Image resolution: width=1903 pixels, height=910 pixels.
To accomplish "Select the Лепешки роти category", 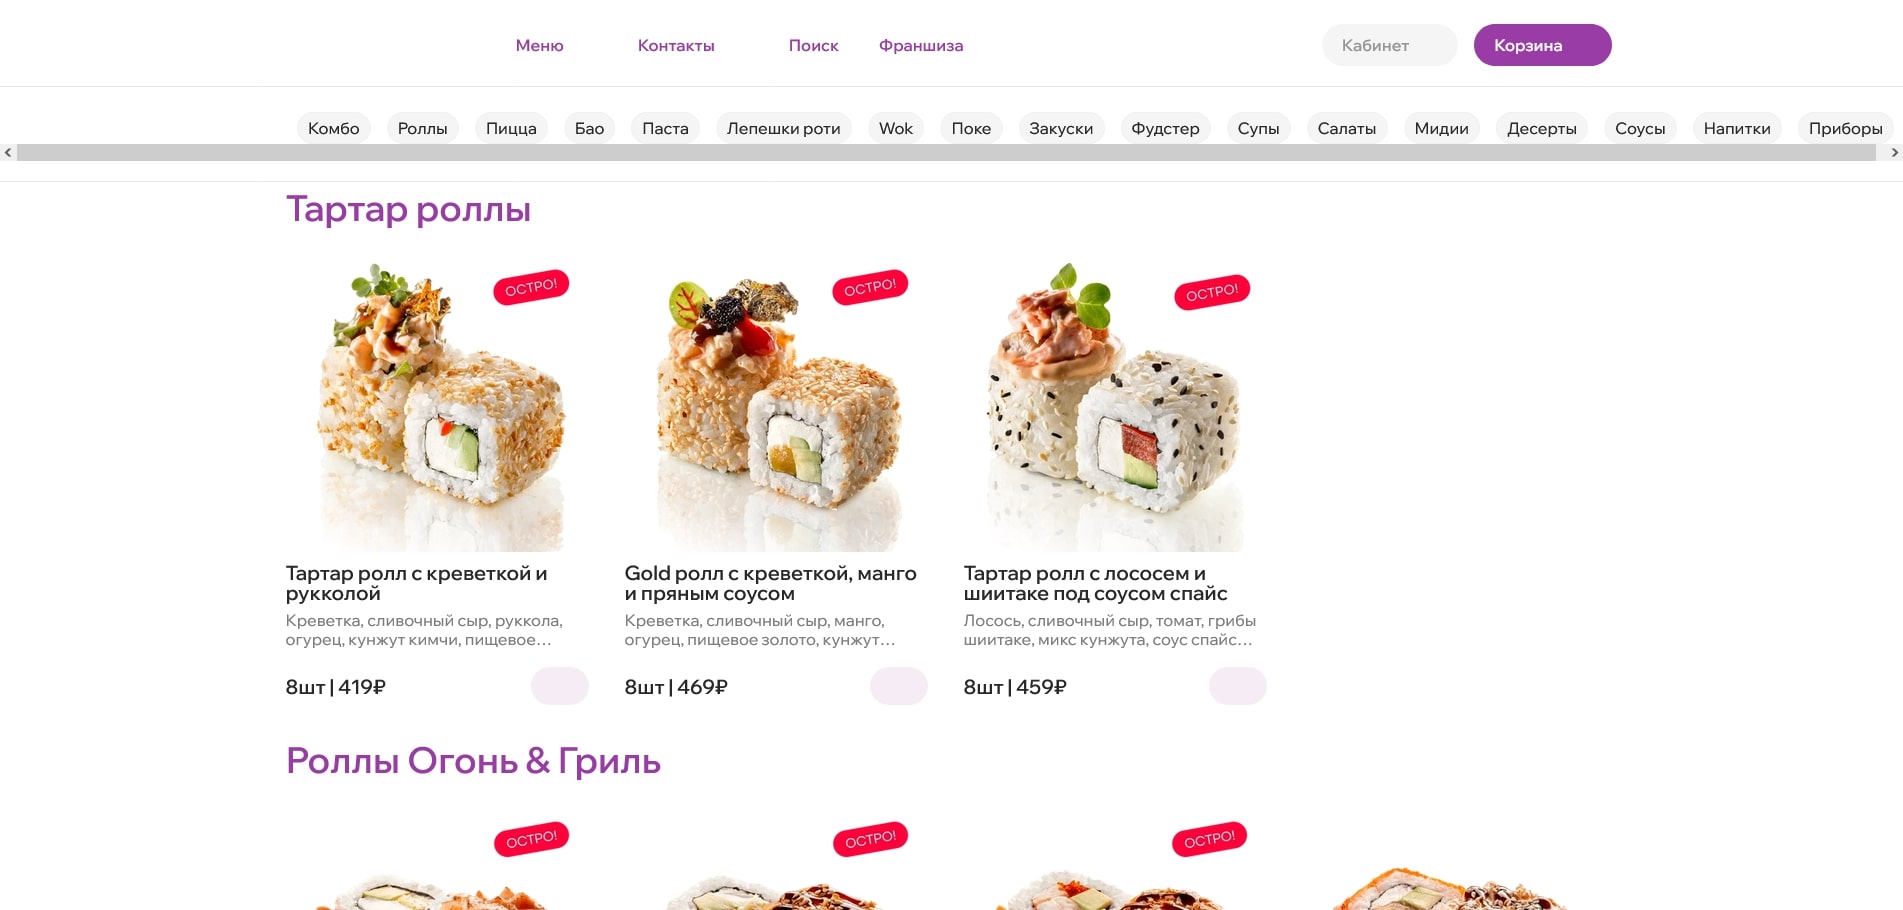I will (x=783, y=128).
